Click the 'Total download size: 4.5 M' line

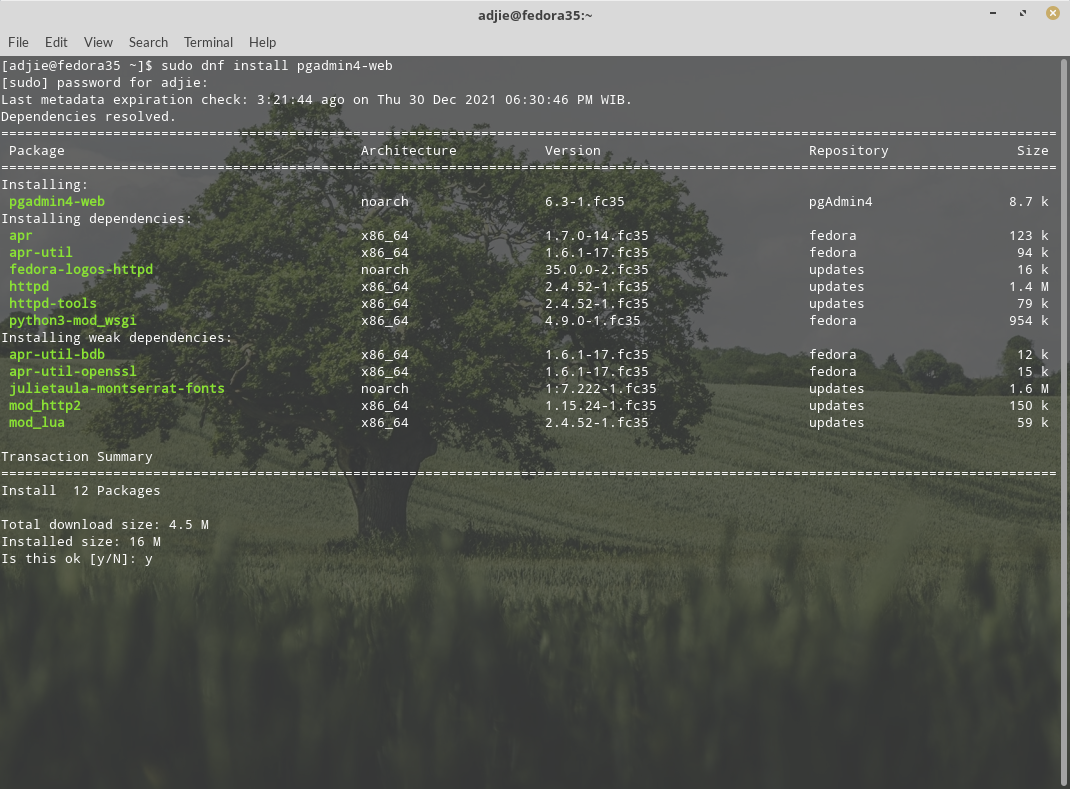pyautogui.click(x=105, y=525)
